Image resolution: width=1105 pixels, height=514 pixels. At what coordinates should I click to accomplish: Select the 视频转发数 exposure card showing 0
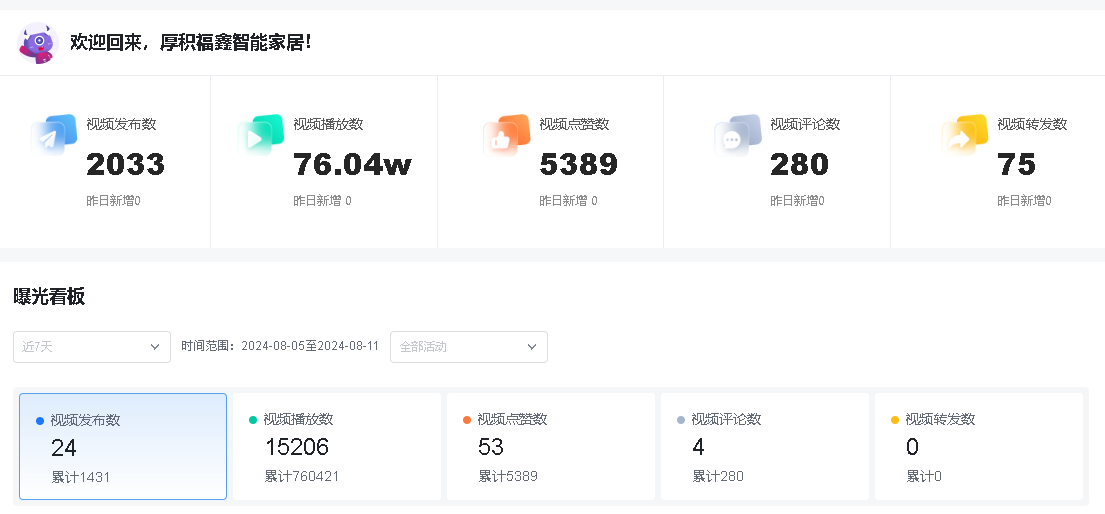click(x=979, y=447)
